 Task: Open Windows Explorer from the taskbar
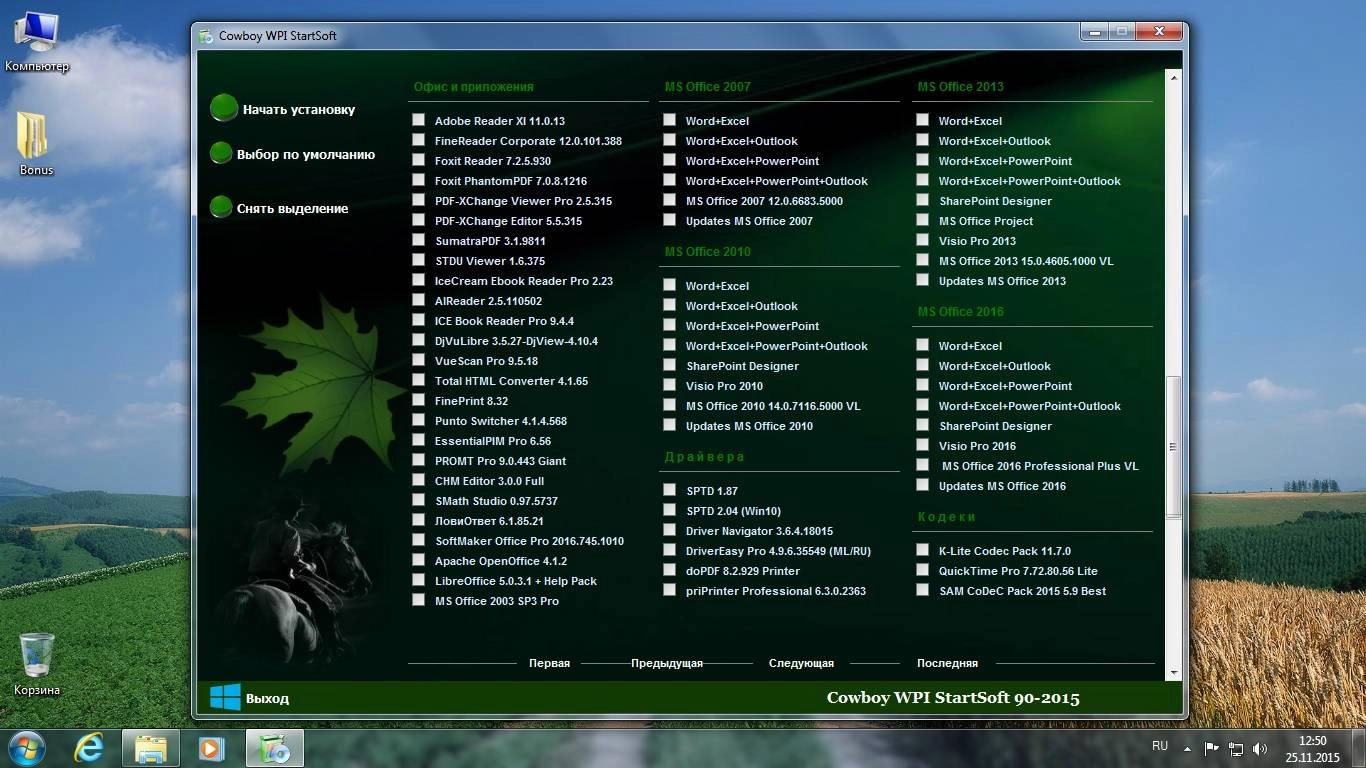point(151,748)
